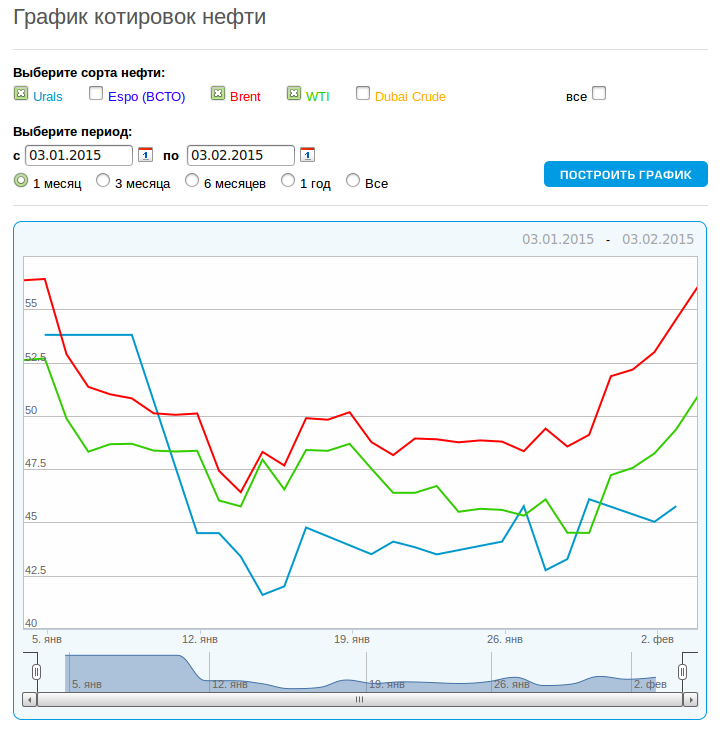Click the 'Построить график' button
723x738 pixels.
[x=626, y=174]
